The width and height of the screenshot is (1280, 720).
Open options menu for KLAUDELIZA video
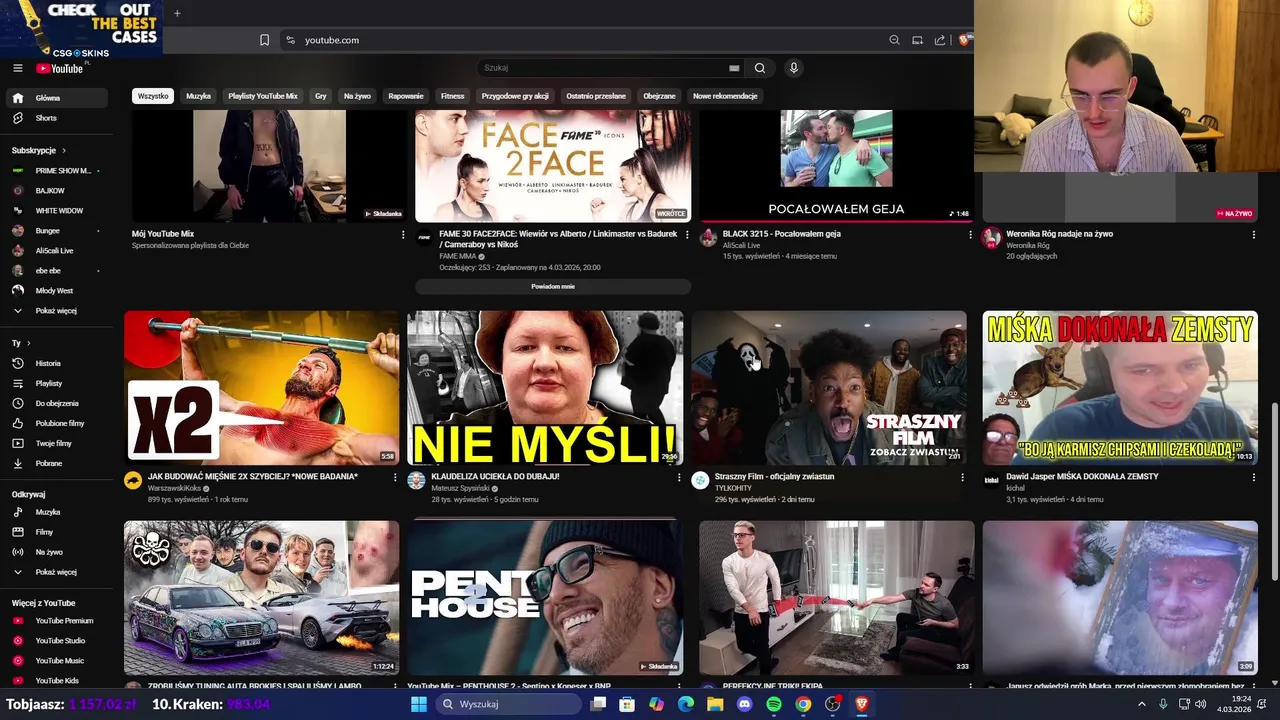(679, 478)
